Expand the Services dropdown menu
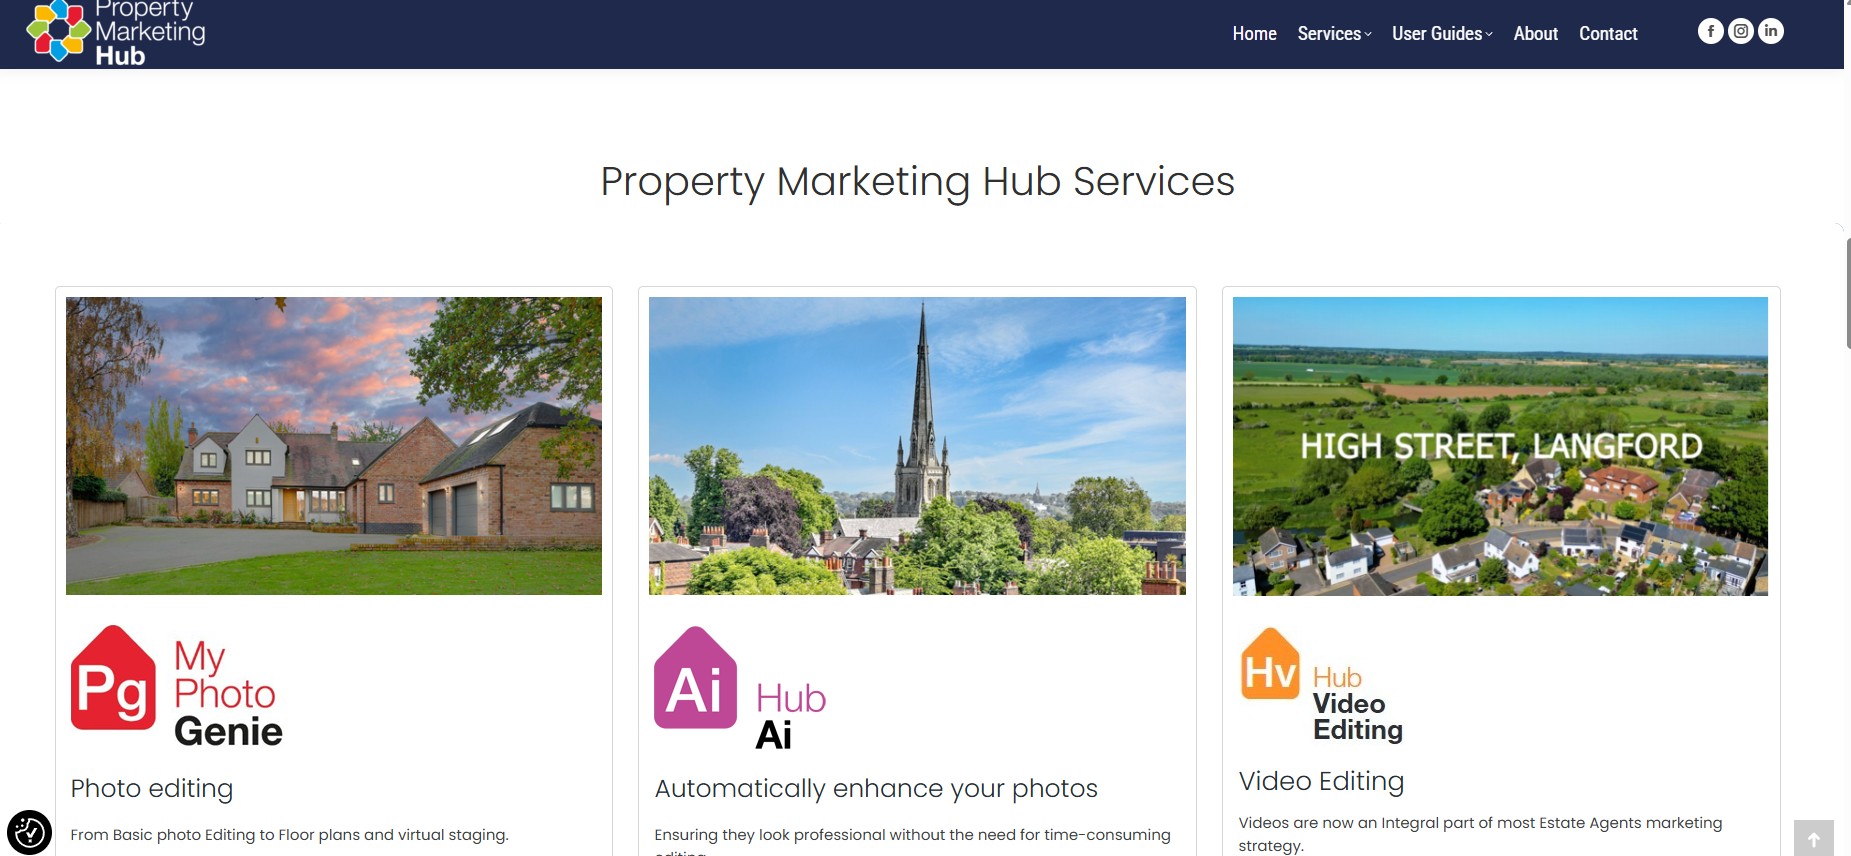Screen dimensions: 1851x856 point(1334,34)
